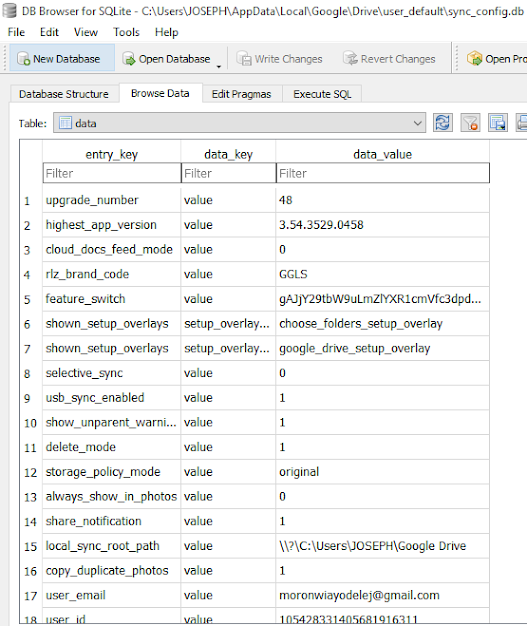The width and height of the screenshot is (527, 626).
Task: Select row number 12 header
Action: click(30, 472)
